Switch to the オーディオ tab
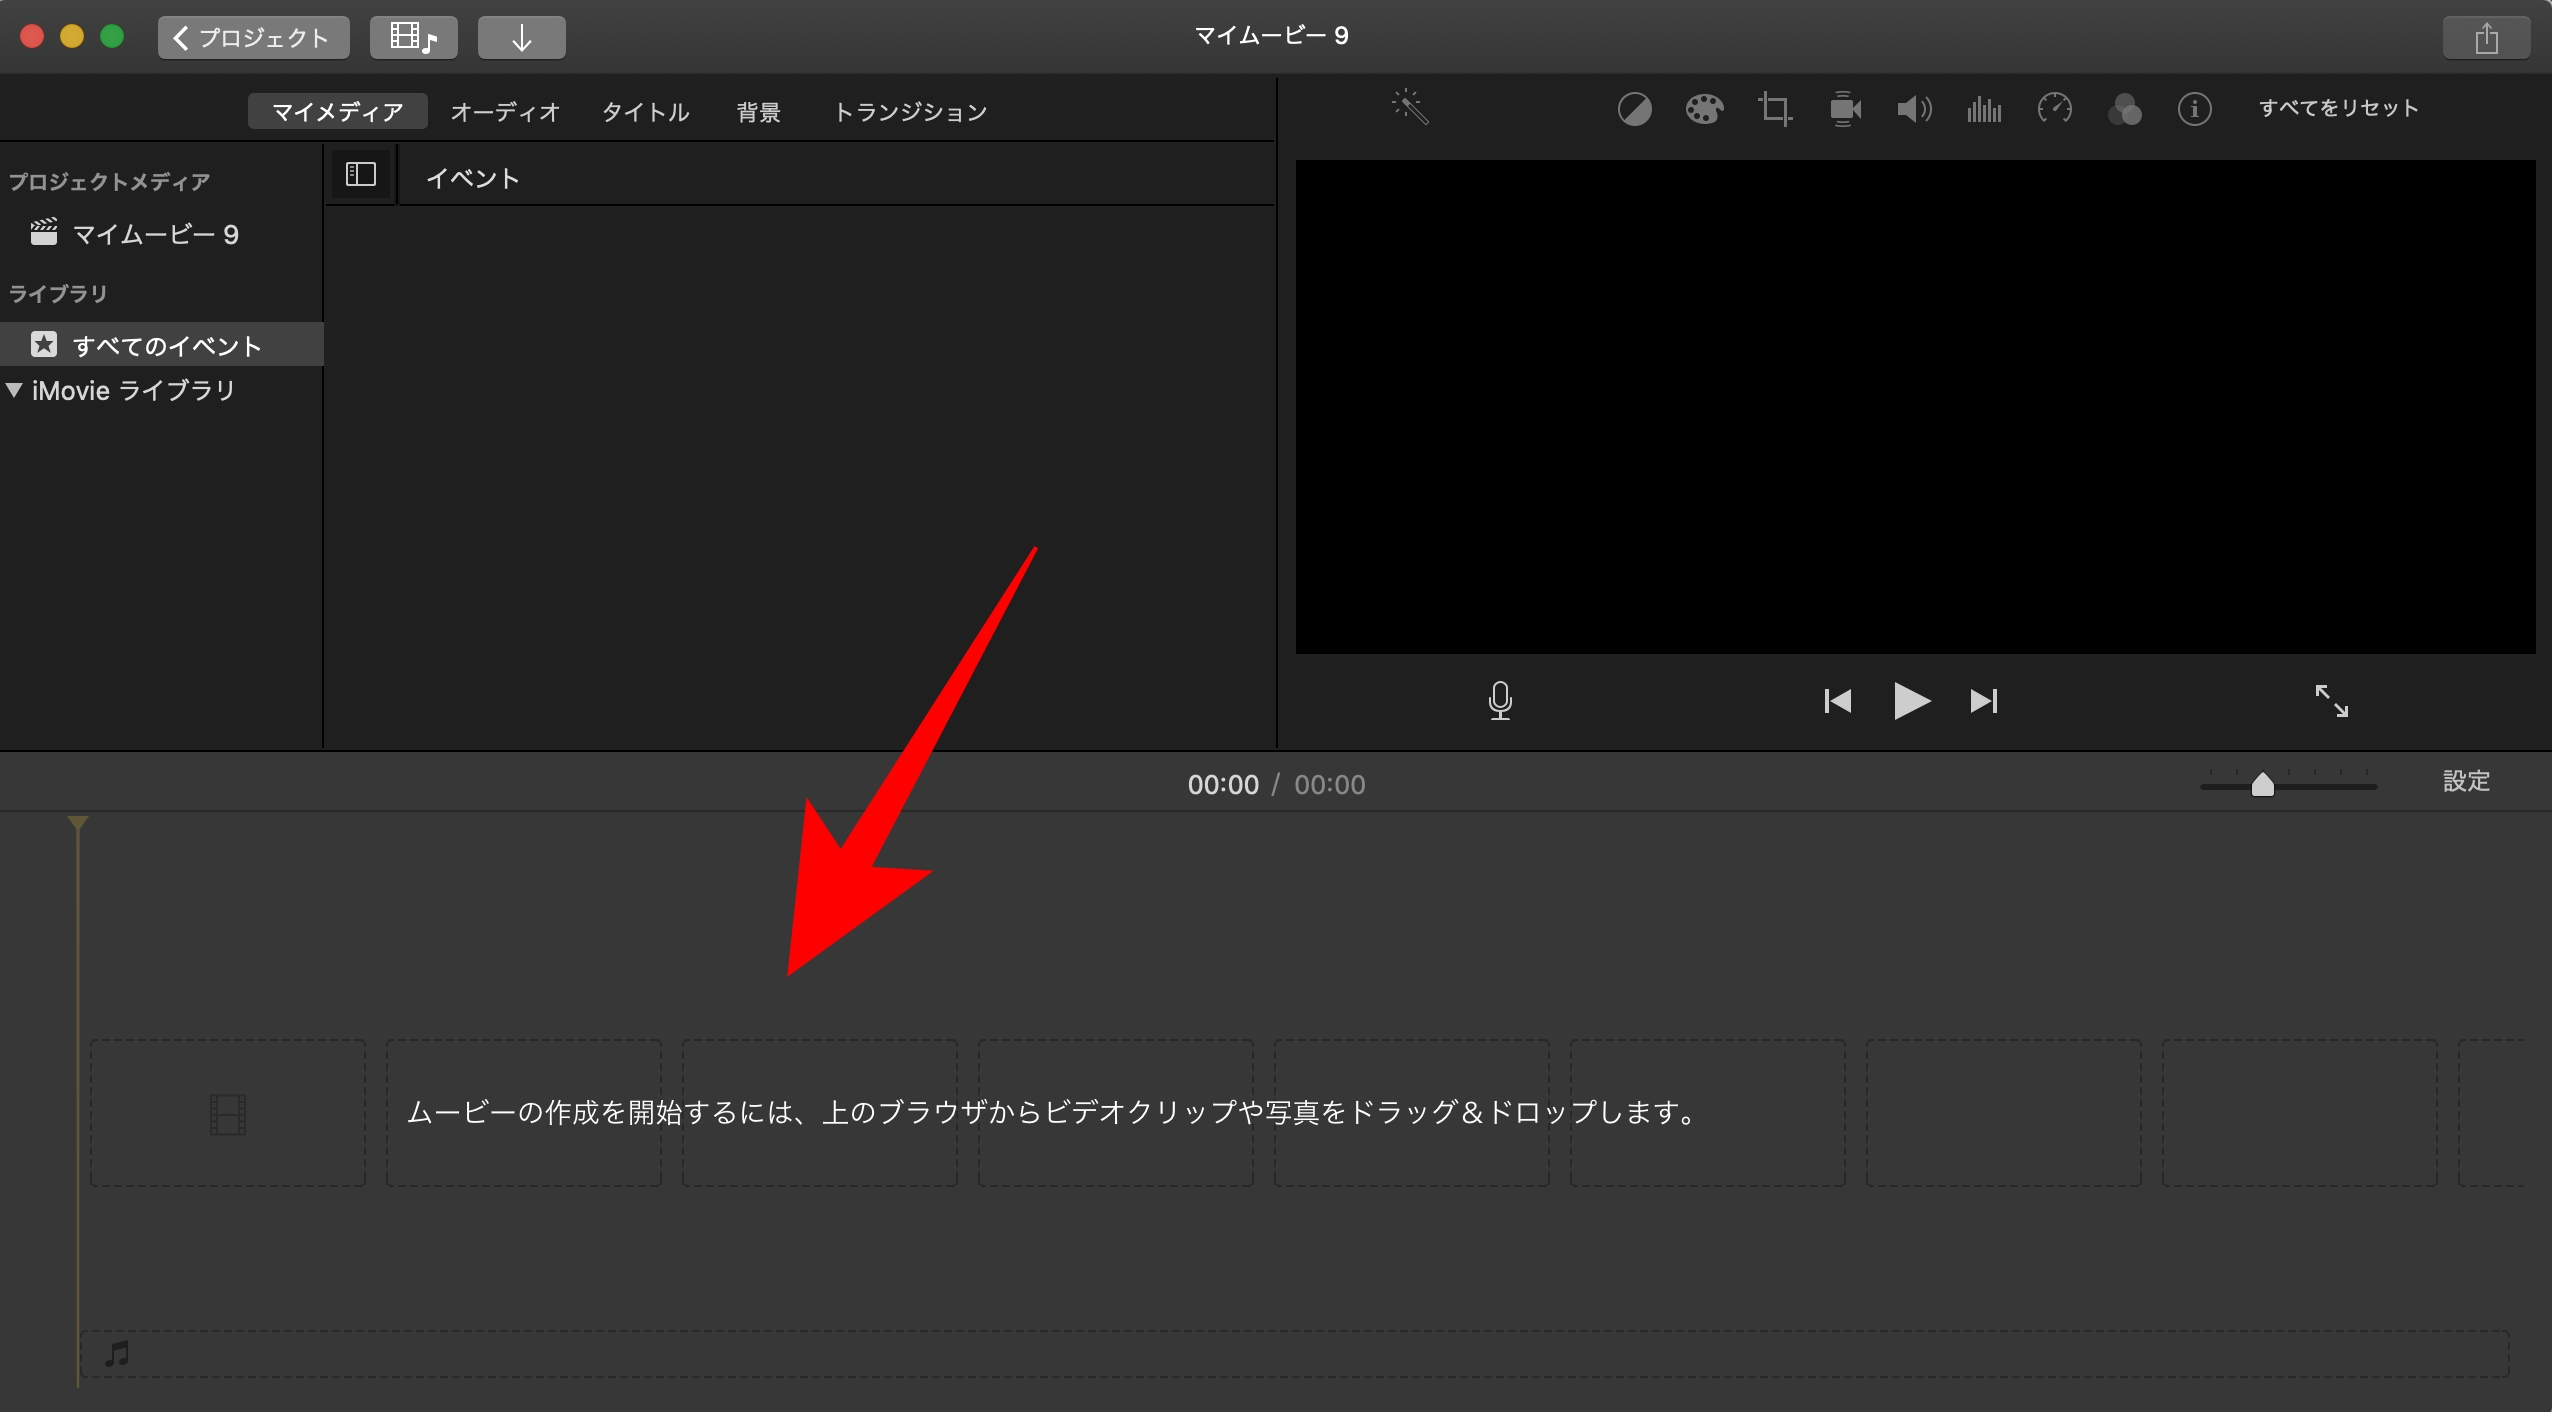Screen dimensions: 2552x1412 [505, 111]
